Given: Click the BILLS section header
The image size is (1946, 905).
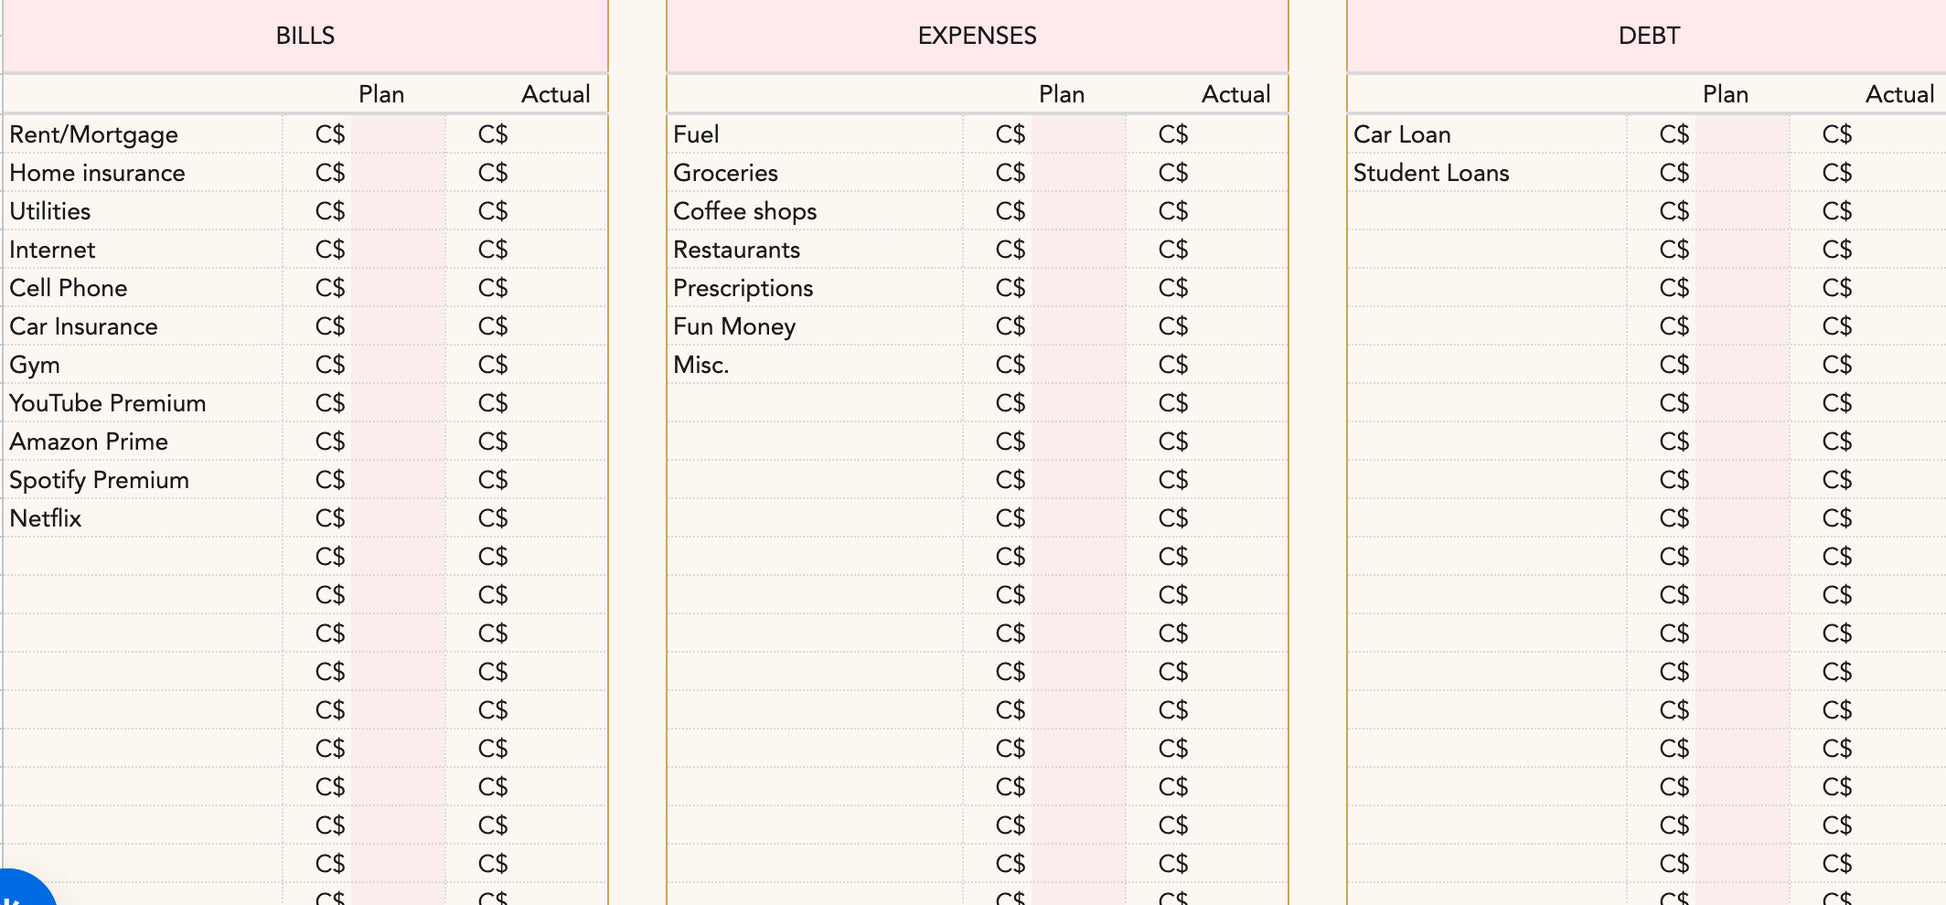Looking at the screenshot, I should coord(305,36).
